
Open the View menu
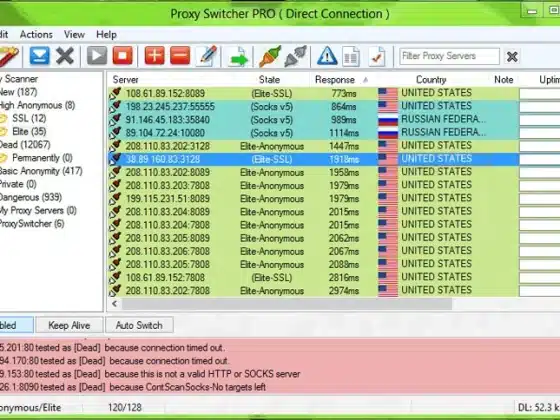(x=74, y=35)
